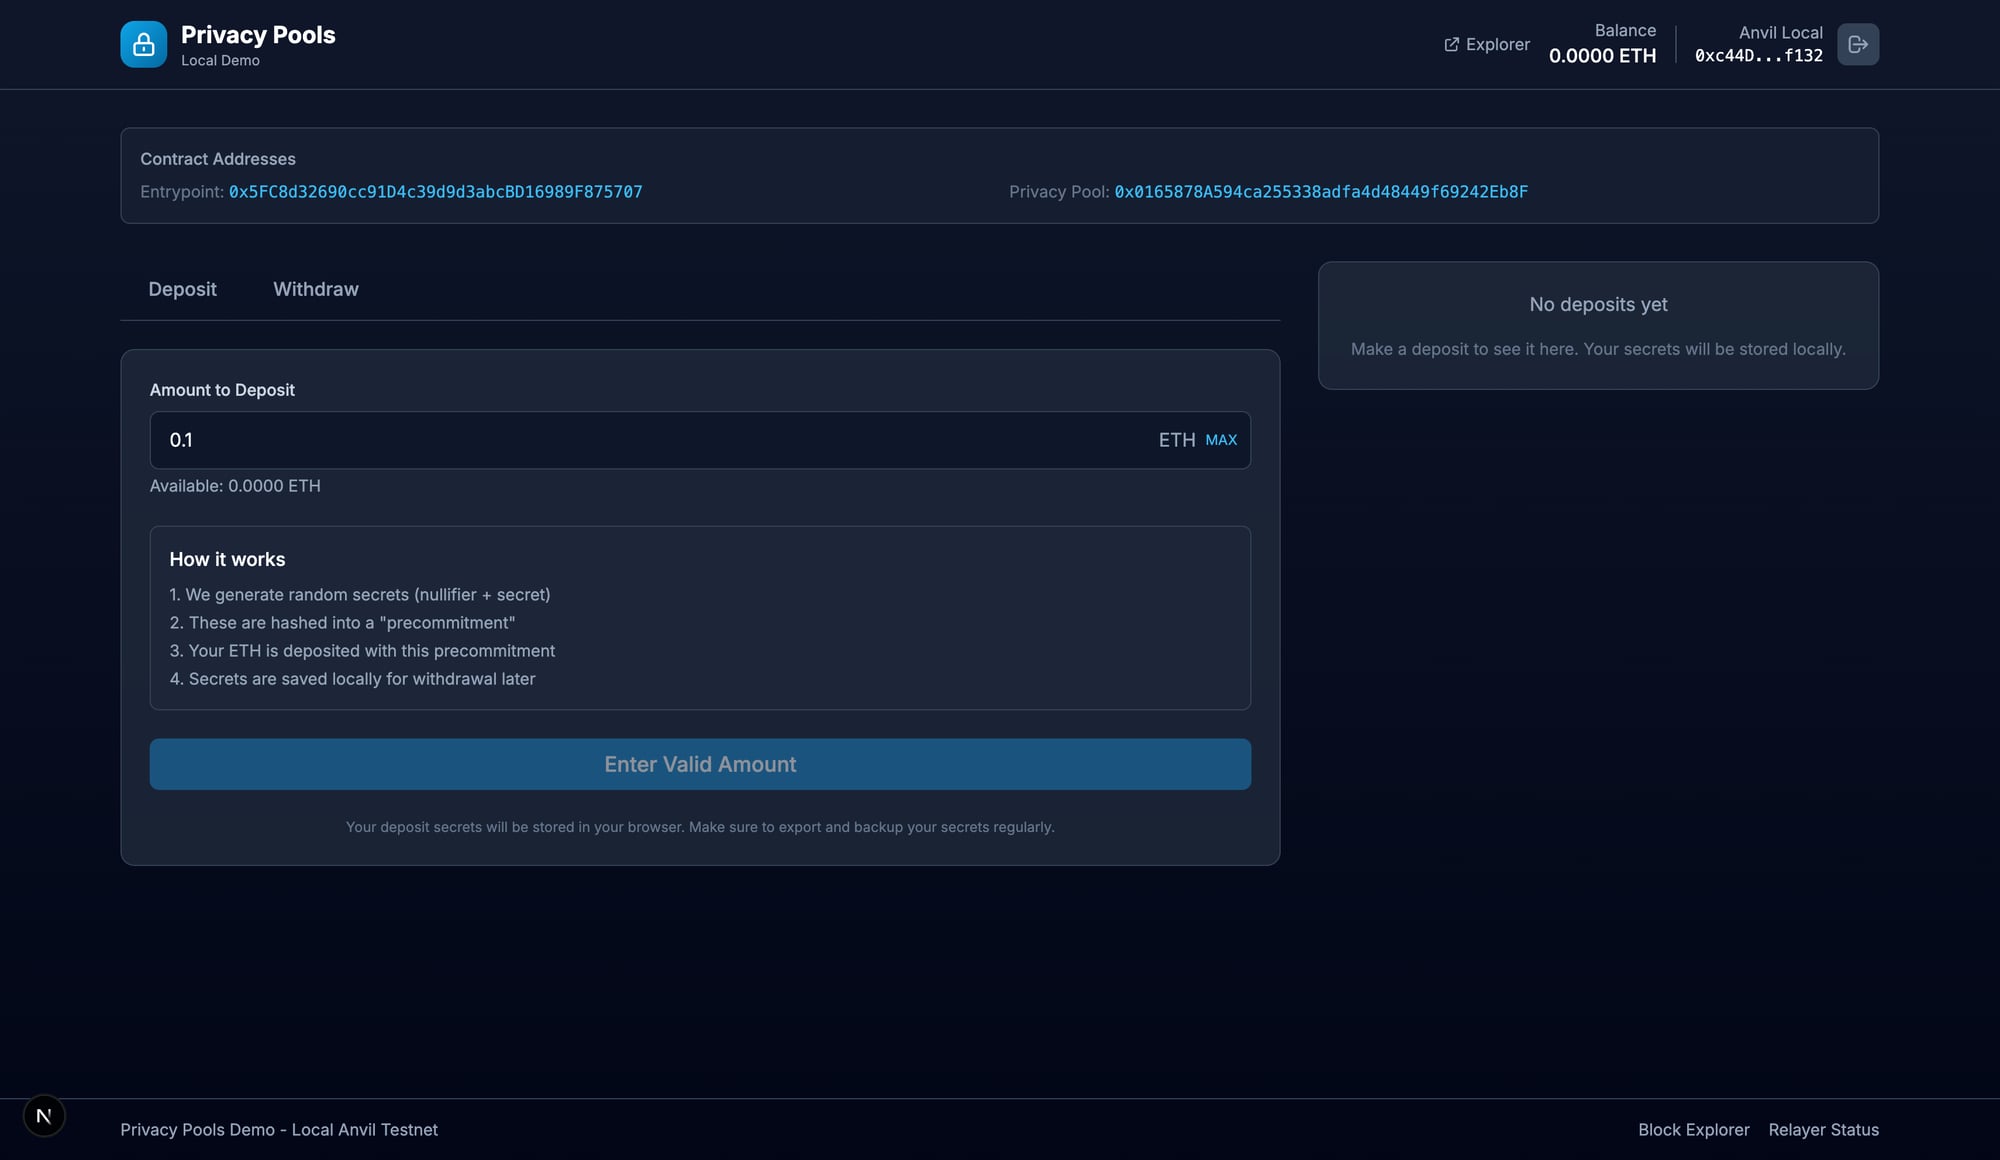Click the Privacy Pools lock icon
The height and width of the screenshot is (1160, 2000).
pos(143,44)
